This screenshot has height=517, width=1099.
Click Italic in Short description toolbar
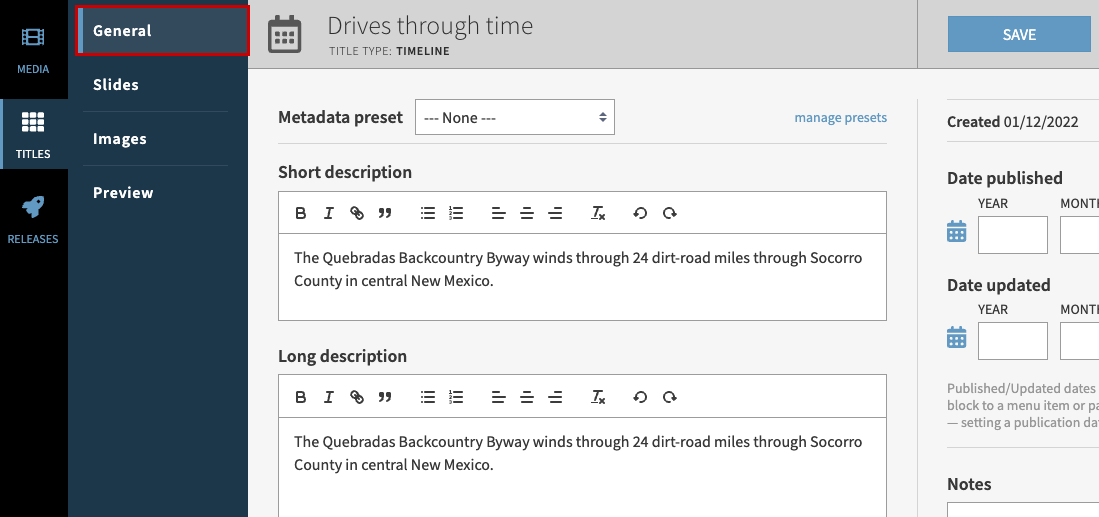click(328, 213)
